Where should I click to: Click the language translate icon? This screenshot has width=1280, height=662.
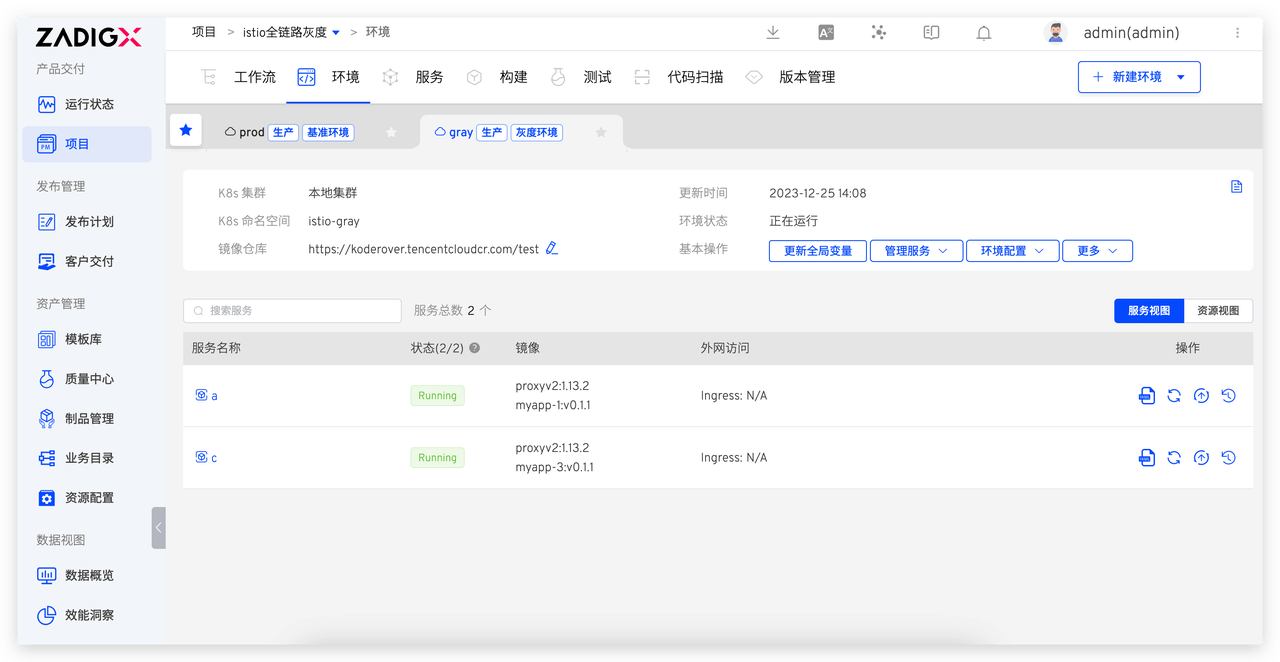point(826,33)
